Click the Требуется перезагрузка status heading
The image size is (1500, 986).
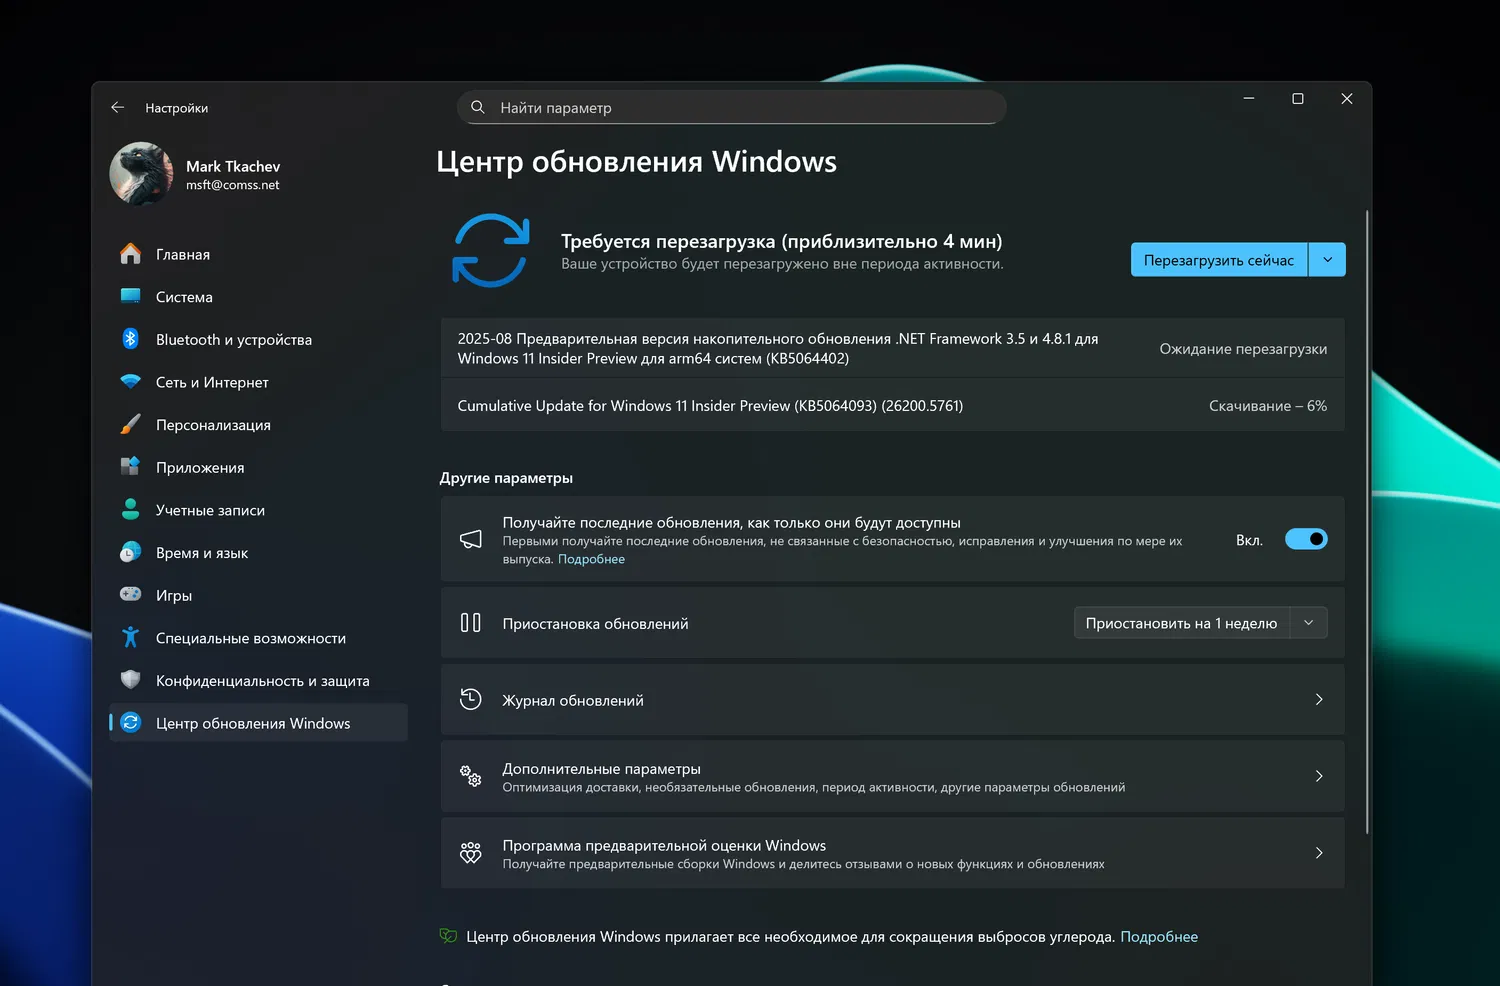coord(781,241)
